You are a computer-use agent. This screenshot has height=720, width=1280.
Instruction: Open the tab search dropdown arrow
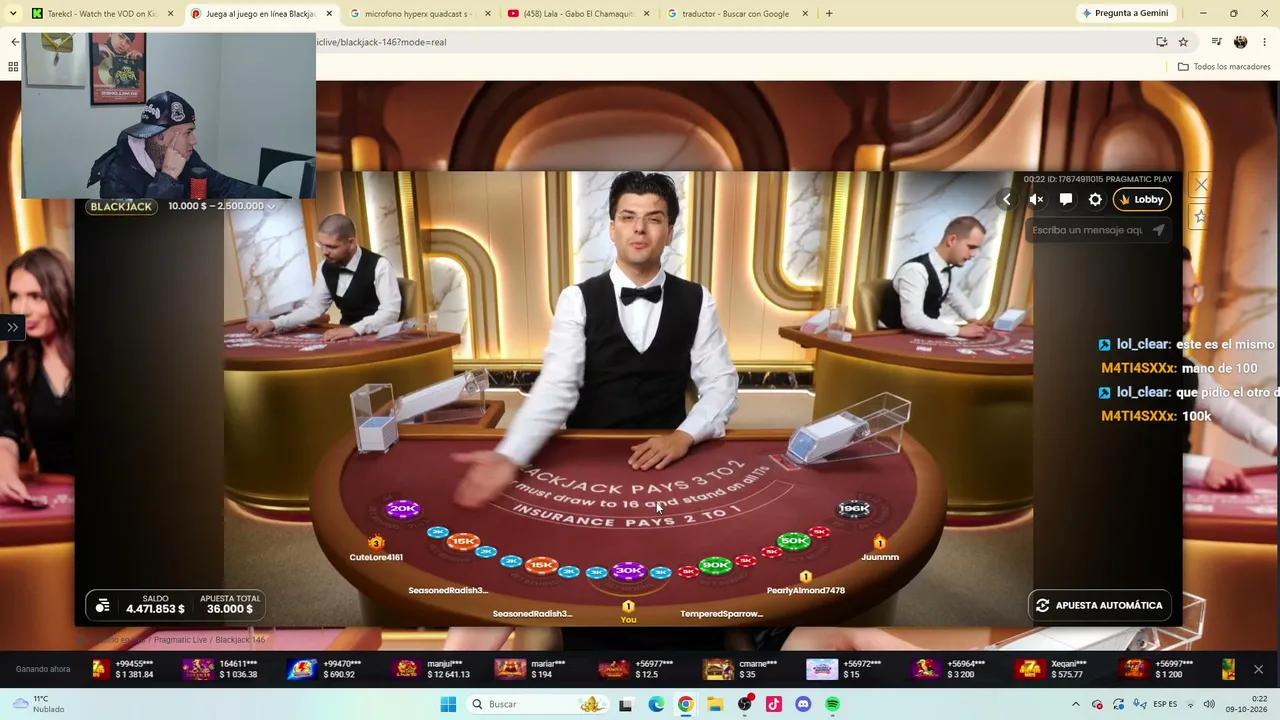click(13, 14)
